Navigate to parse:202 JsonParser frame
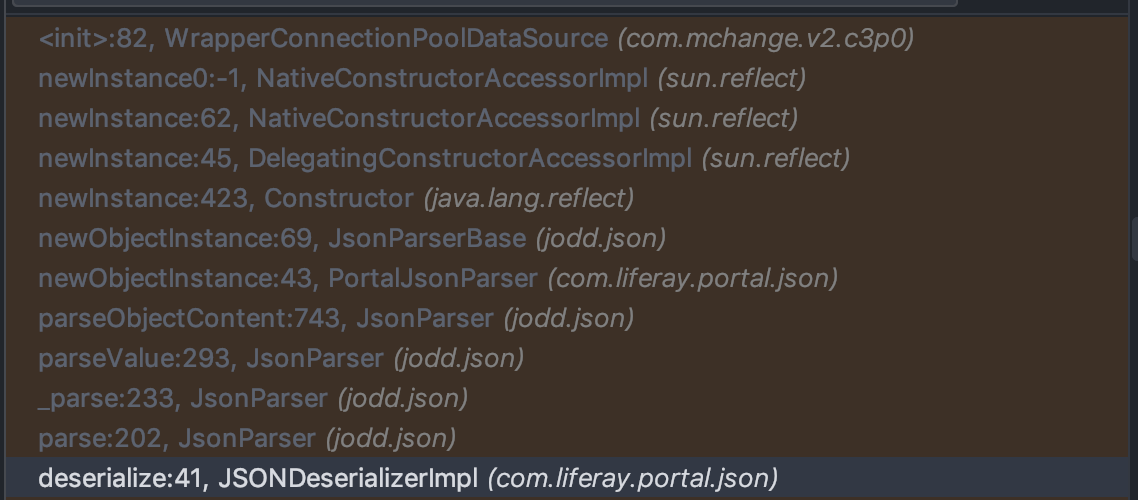The width and height of the screenshot is (1138, 500). click(176, 438)
